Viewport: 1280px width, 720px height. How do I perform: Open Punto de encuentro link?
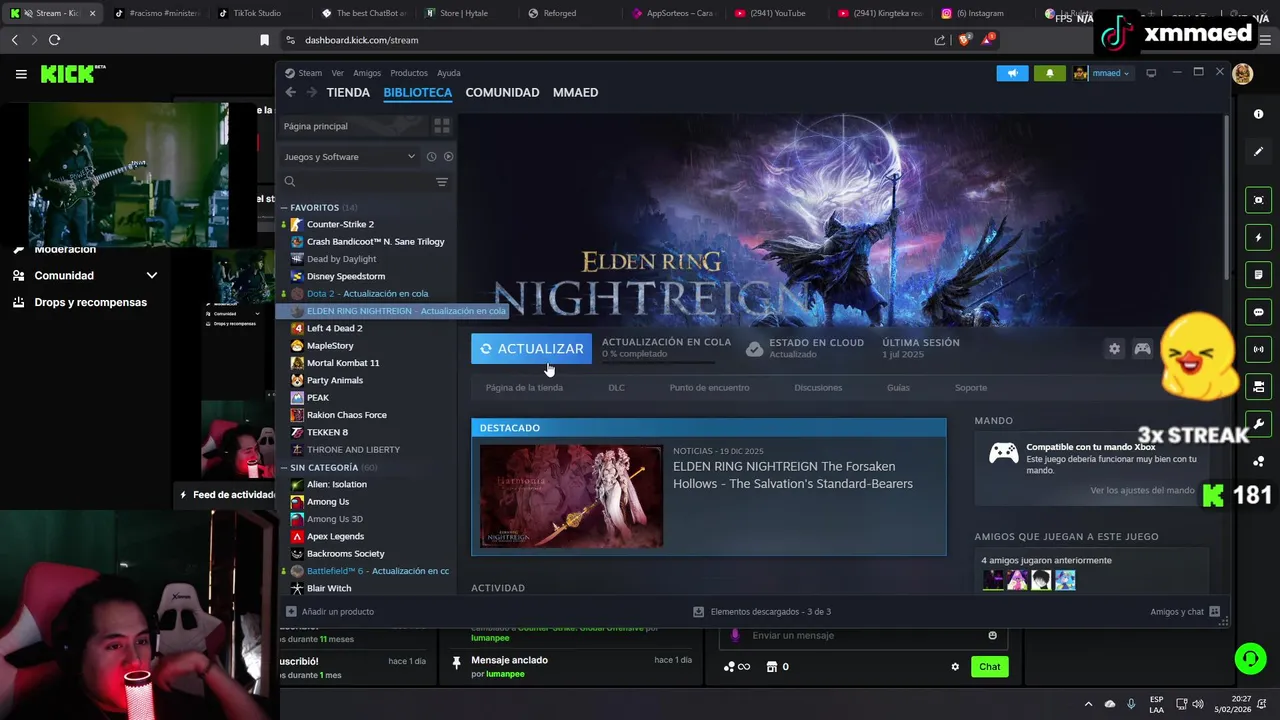[x=709, y=388]
